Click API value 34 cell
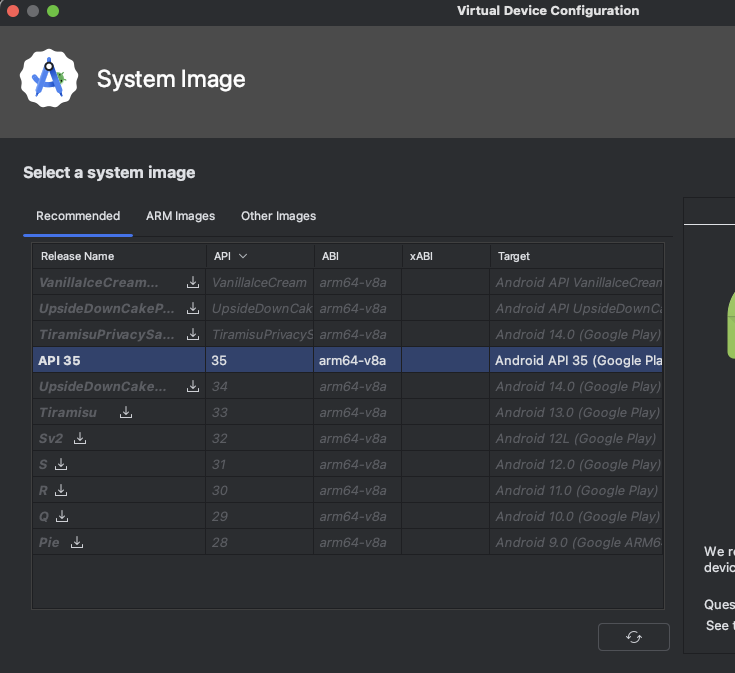735x673 pixels. pos(260,387)
